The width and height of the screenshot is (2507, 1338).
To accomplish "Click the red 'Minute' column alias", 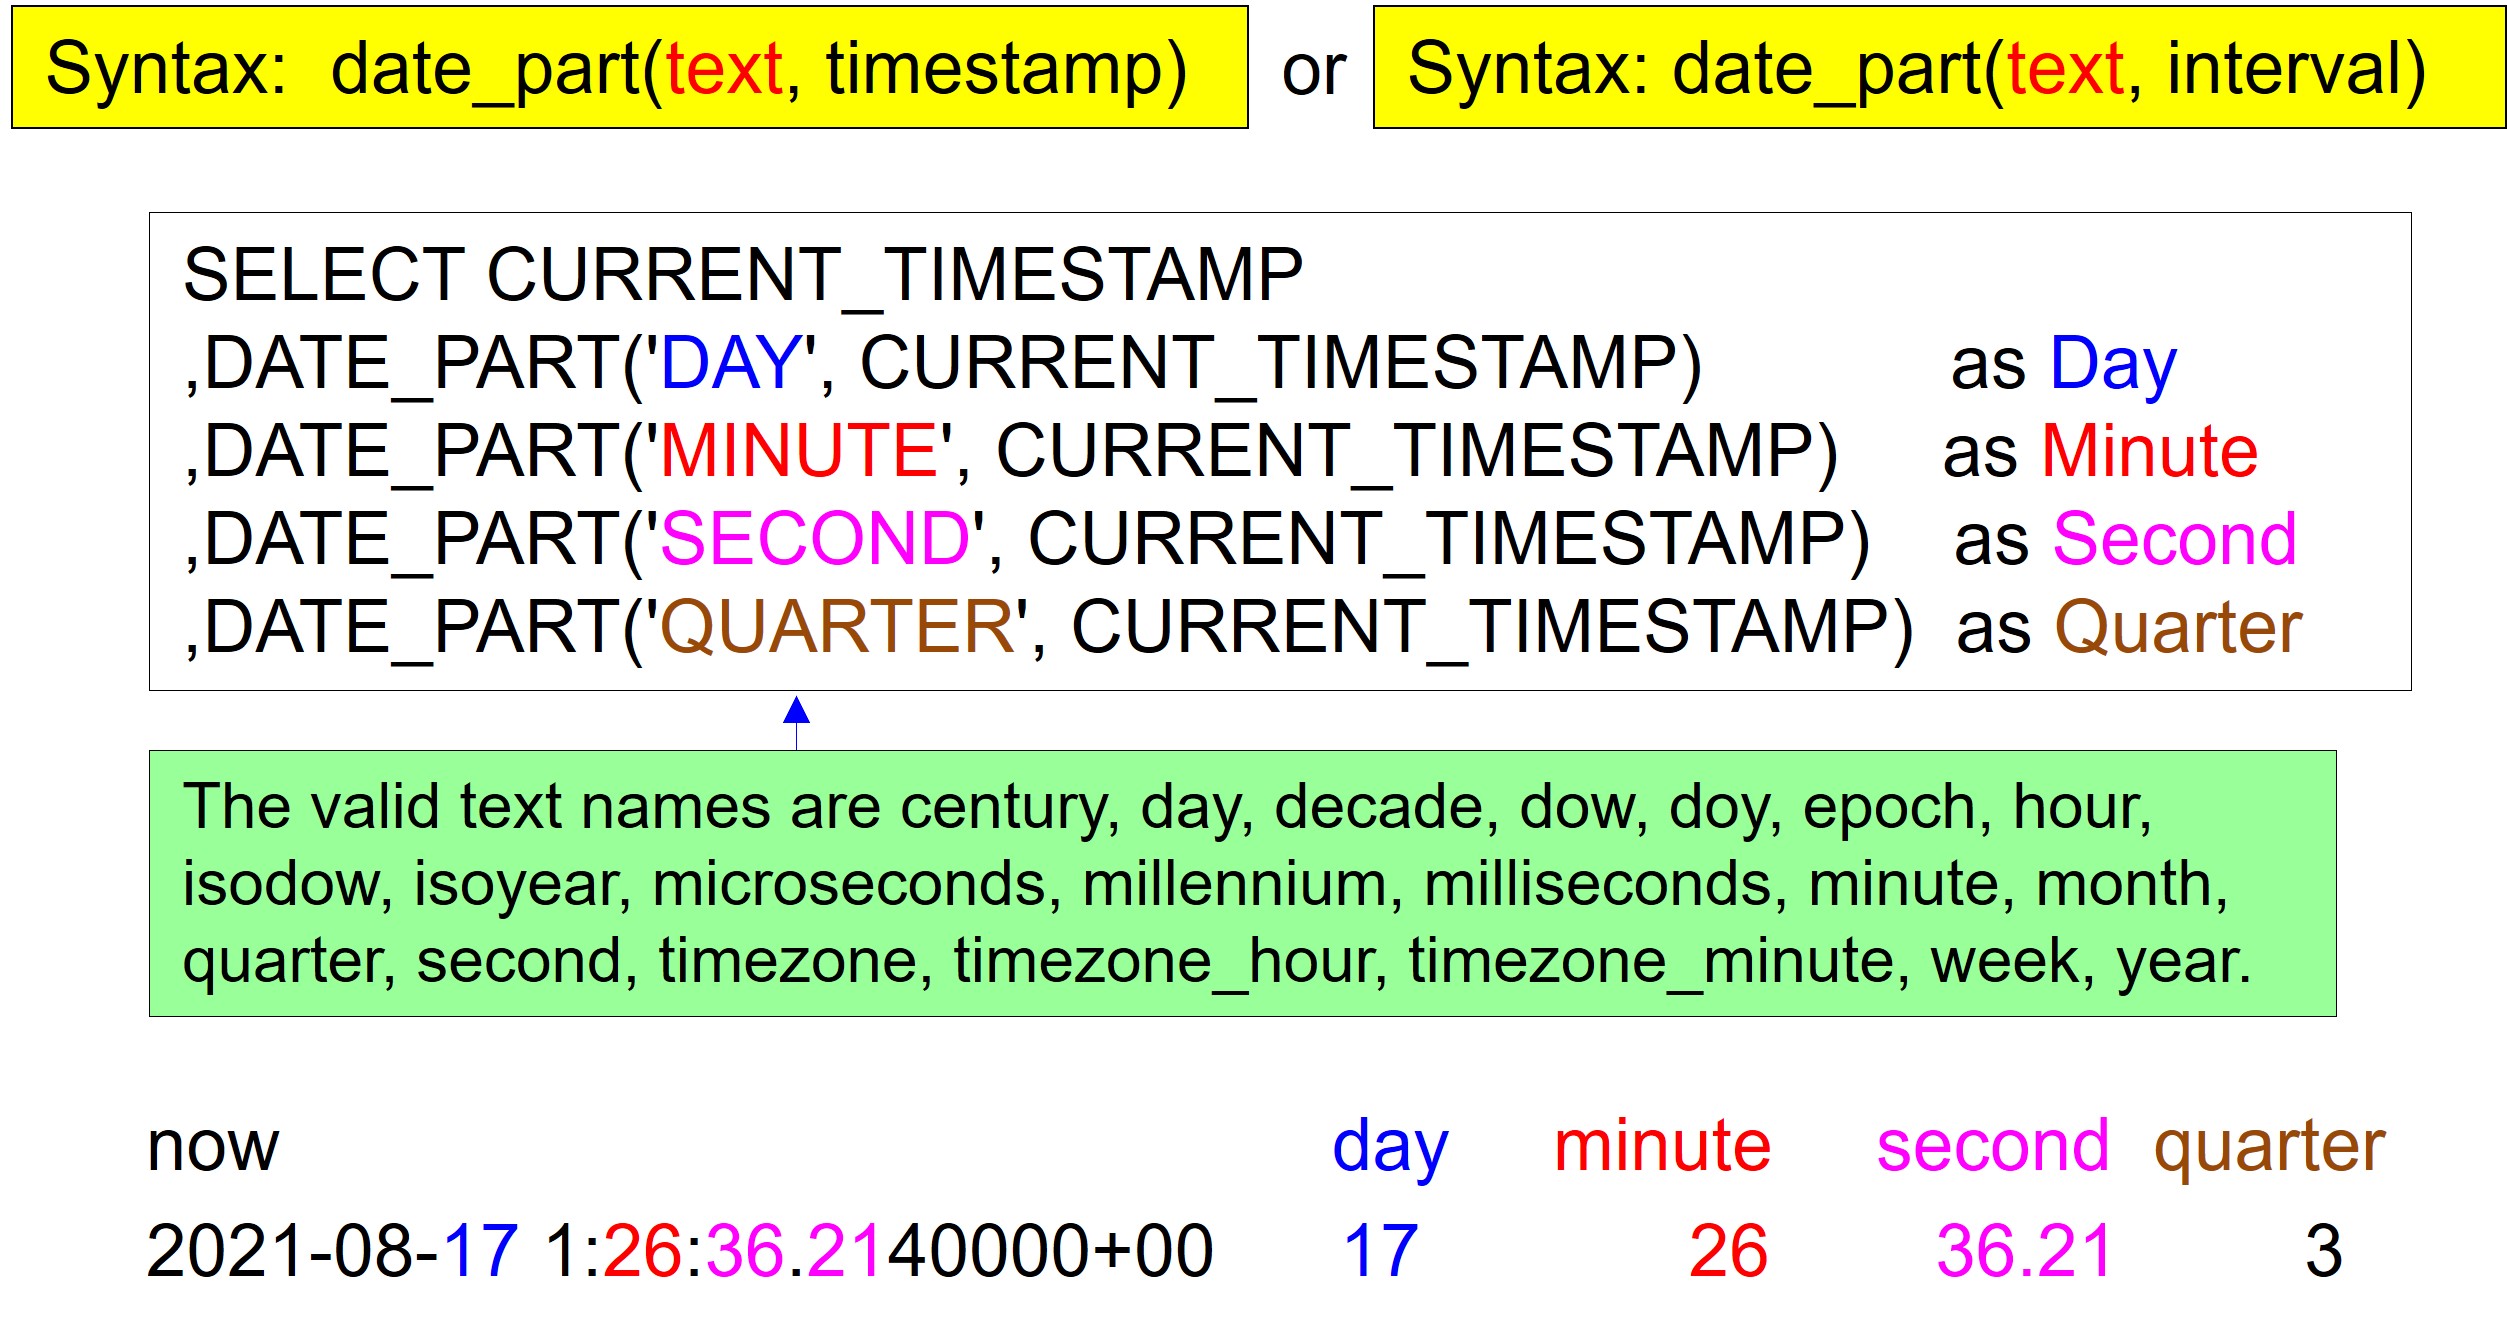I will 2149,451.
